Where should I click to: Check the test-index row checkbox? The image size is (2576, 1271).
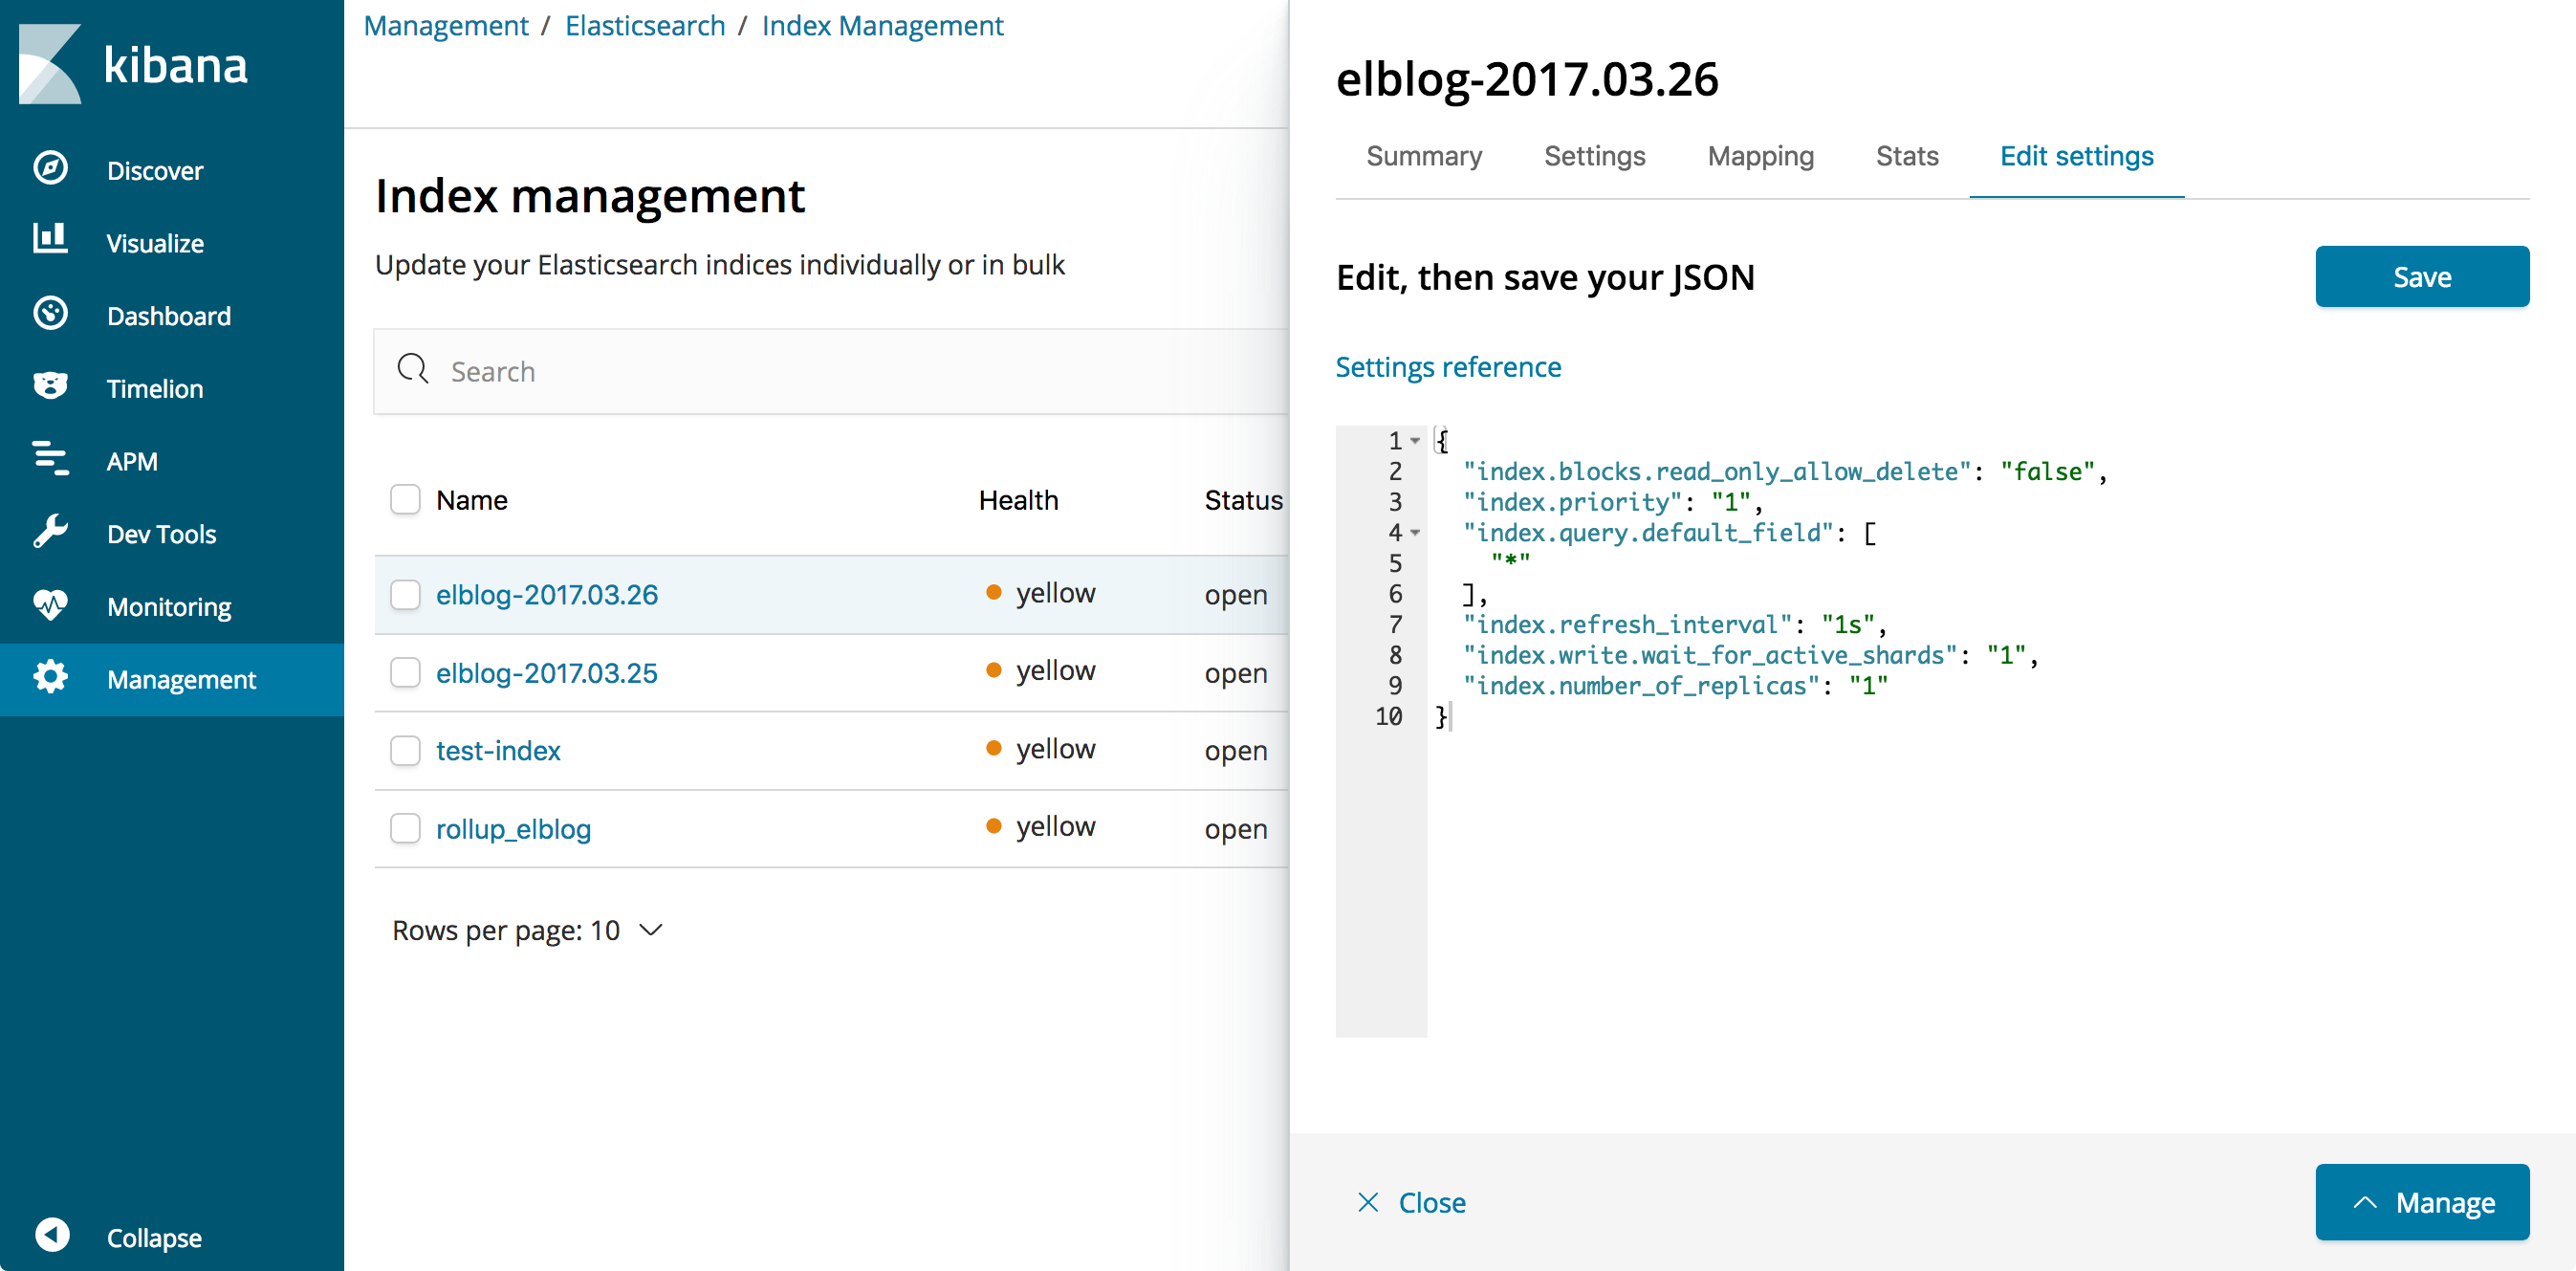pyautogui.click(x=405, y=750)
